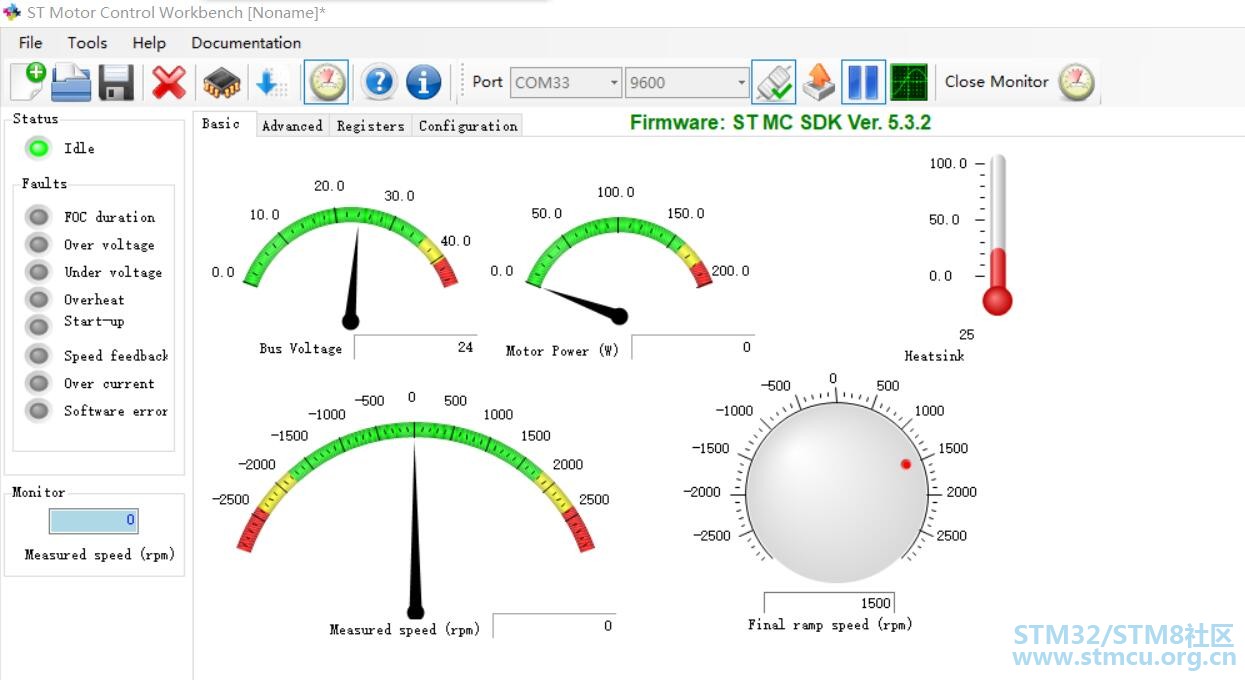Viewport: 1245px width, 680px height.
Task: Click the connect plug icon
Action: pyautogui.click(x=773, y=82)
